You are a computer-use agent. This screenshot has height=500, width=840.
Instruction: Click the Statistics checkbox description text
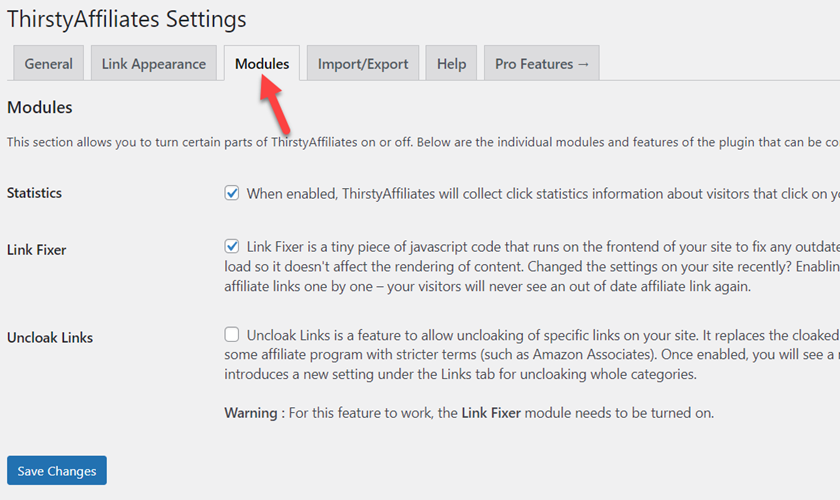[x=543, y=193]
